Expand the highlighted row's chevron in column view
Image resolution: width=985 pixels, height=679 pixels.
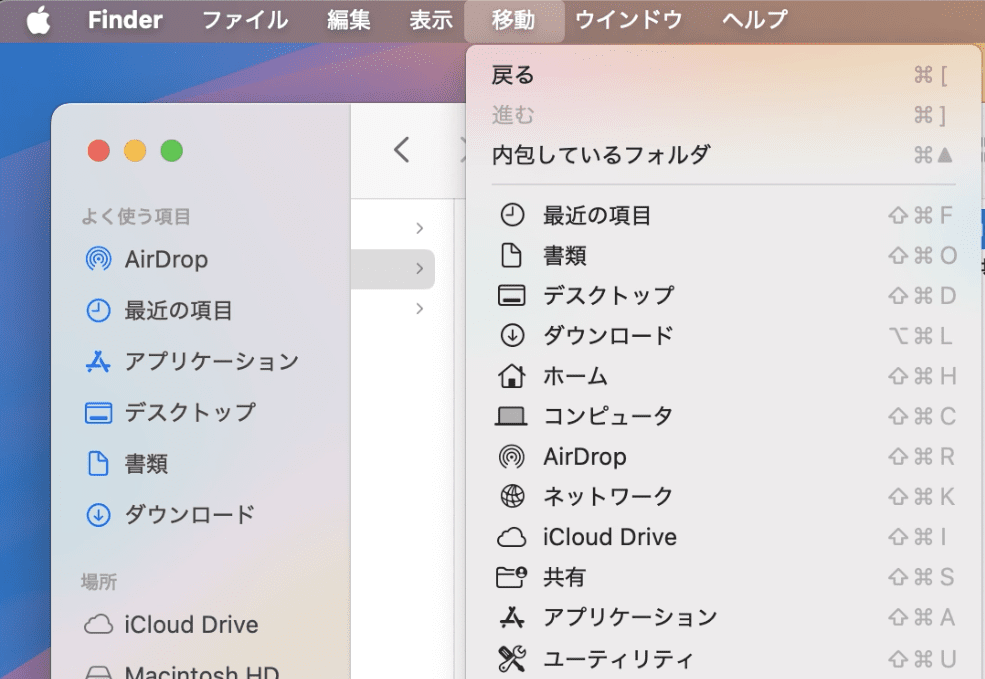click(420, 269)
